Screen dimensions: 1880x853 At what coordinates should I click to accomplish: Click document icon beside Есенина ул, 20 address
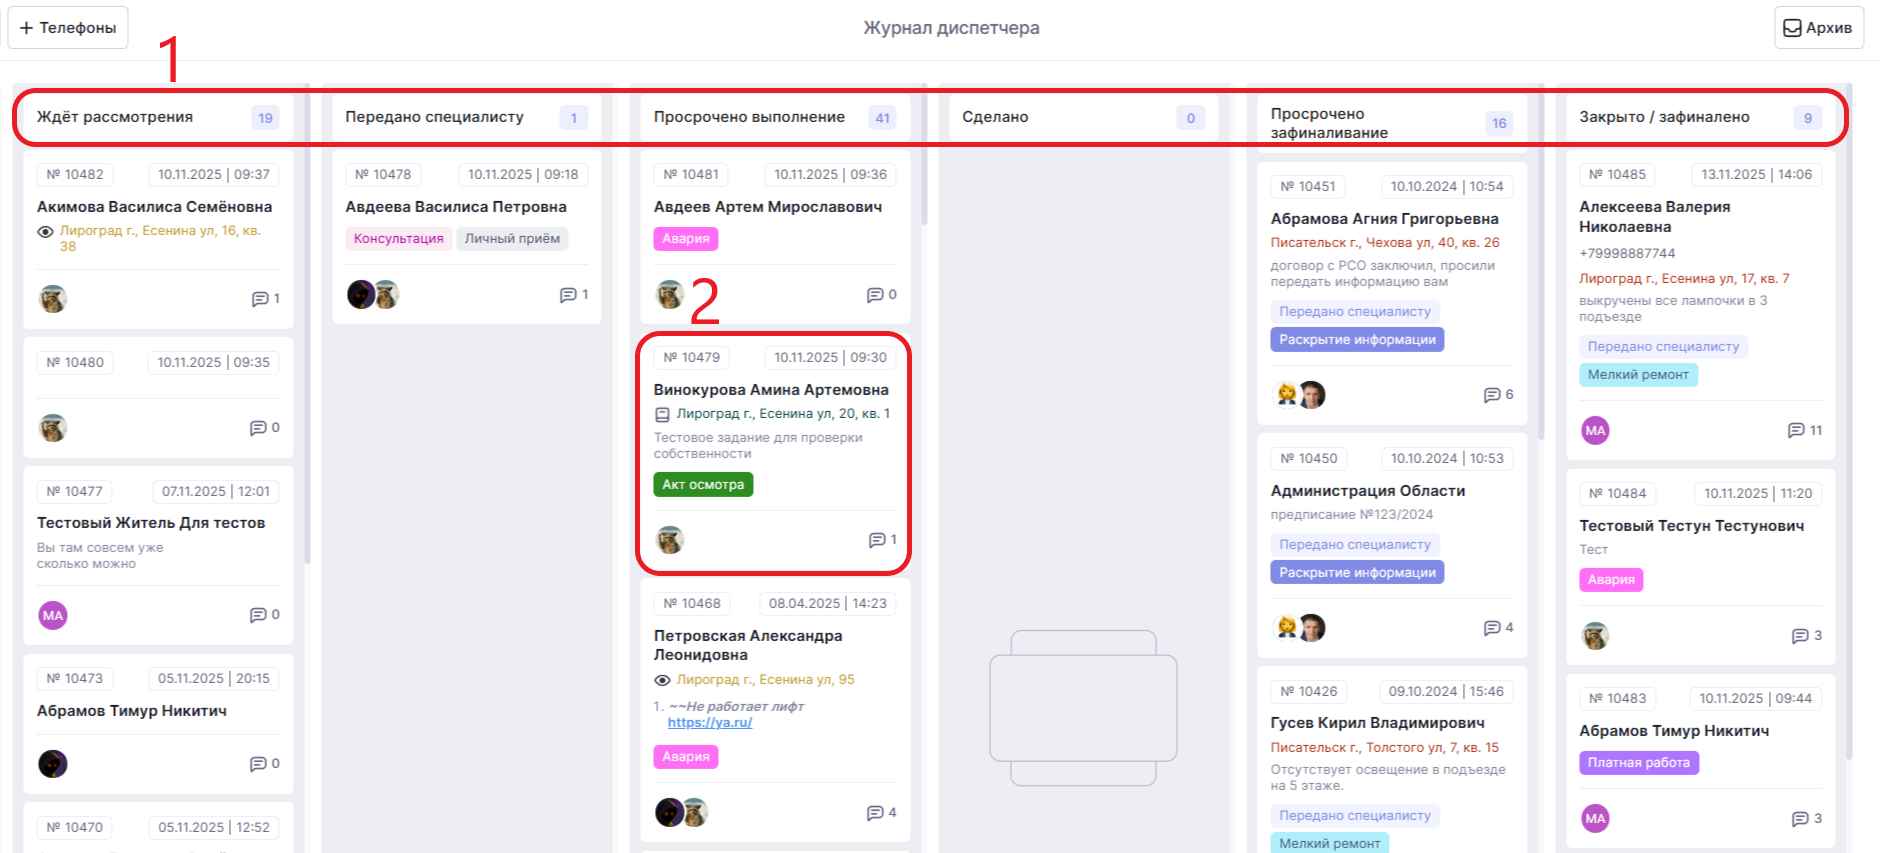(662, 414)
